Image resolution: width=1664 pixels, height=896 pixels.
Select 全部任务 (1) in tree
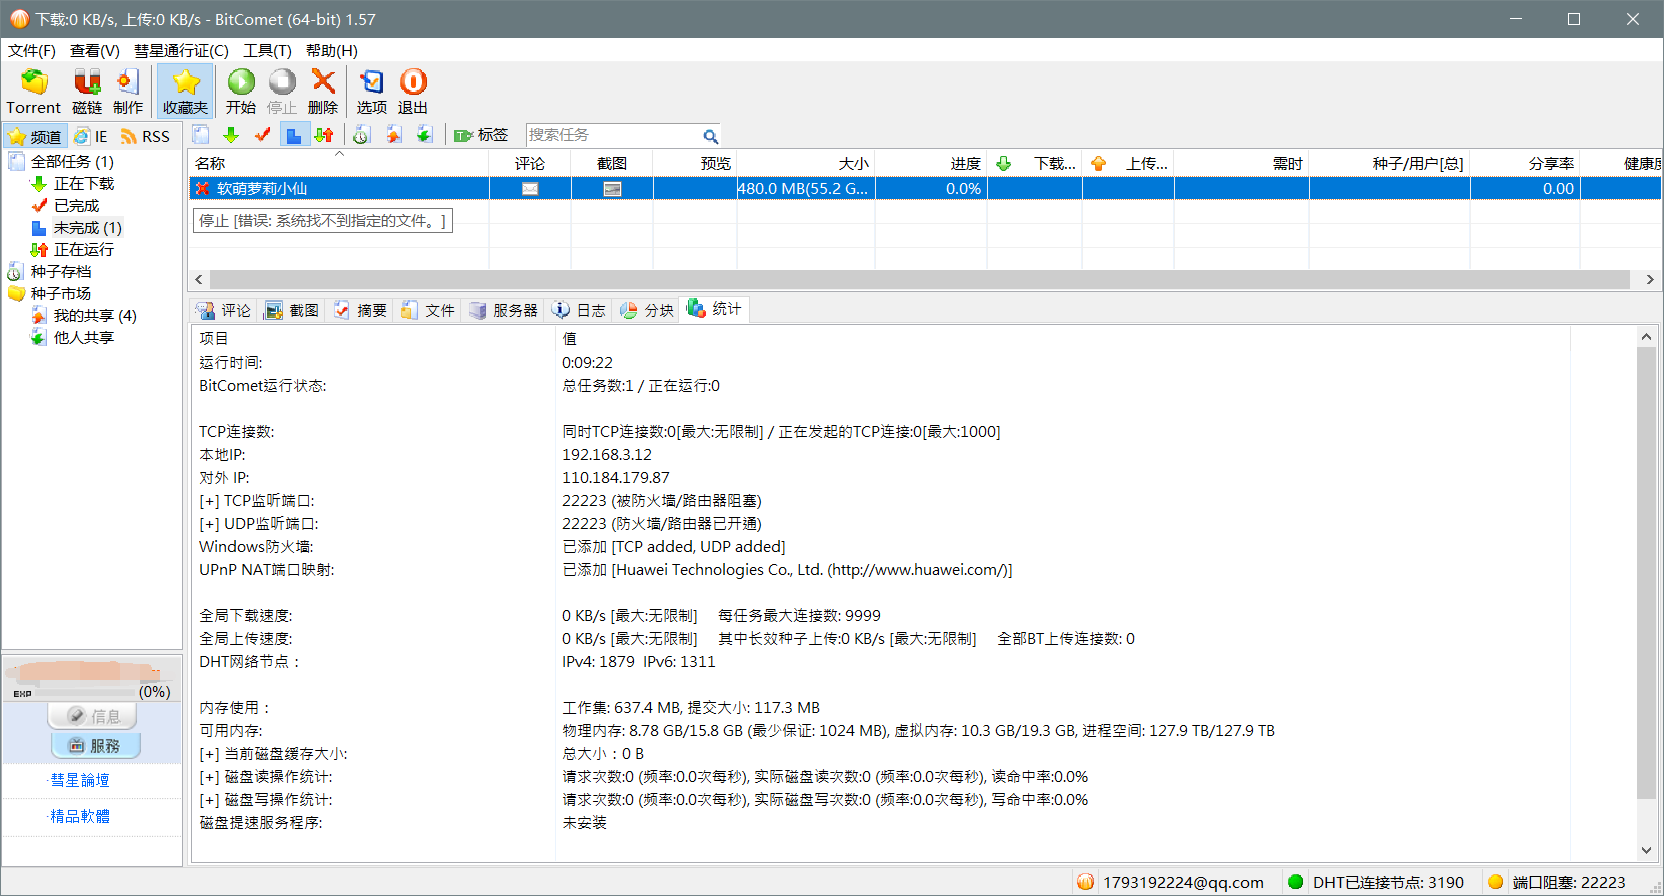72,161
